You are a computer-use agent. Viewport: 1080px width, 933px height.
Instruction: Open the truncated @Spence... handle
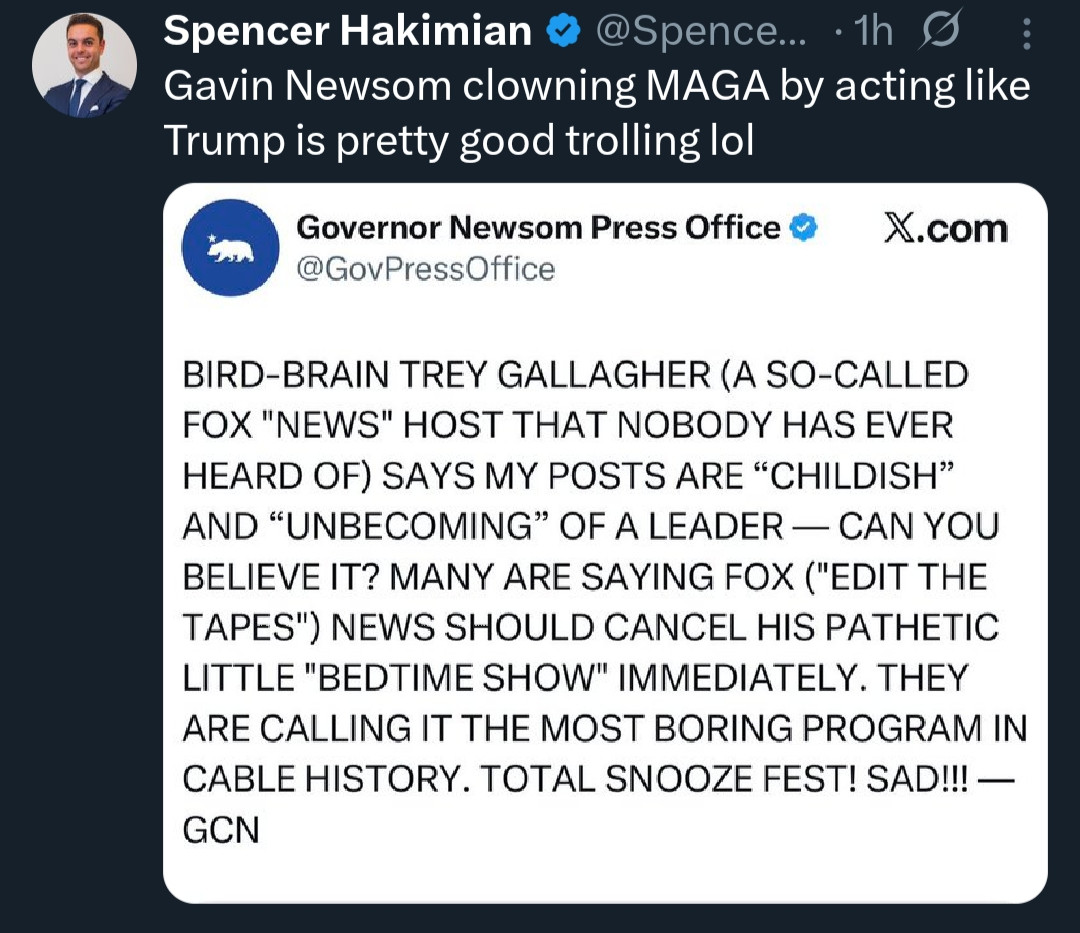tap(700, 32)
